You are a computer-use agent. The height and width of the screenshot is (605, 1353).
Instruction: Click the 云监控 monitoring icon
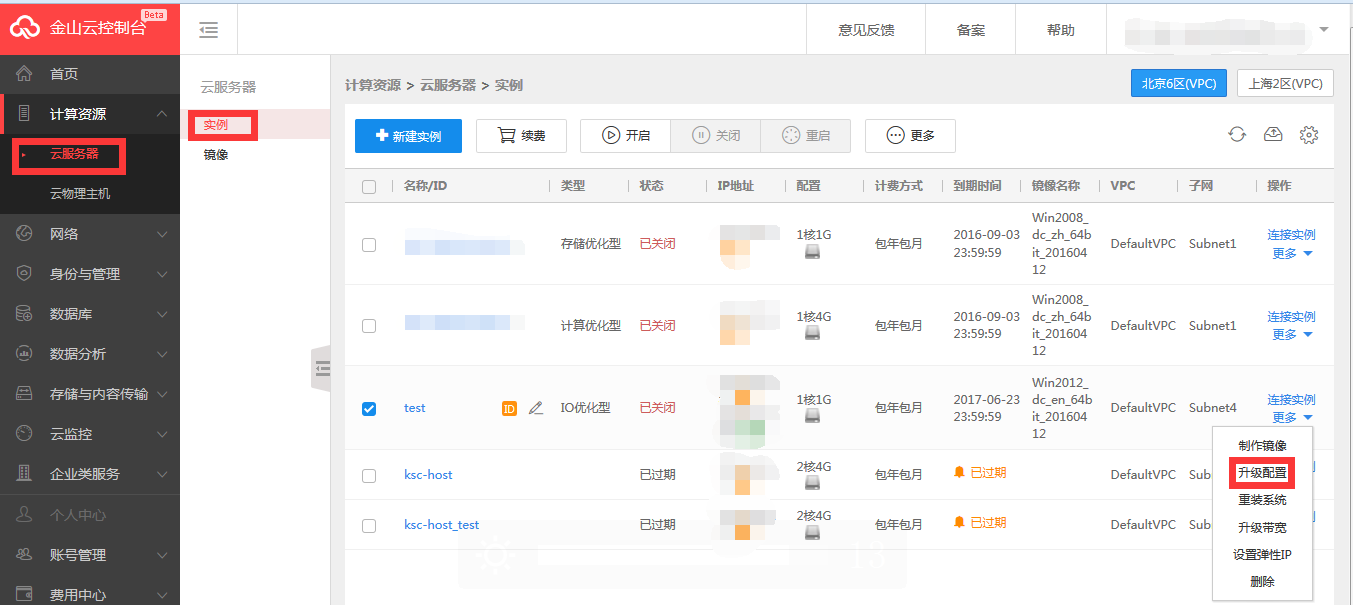(x=25, y=434)
